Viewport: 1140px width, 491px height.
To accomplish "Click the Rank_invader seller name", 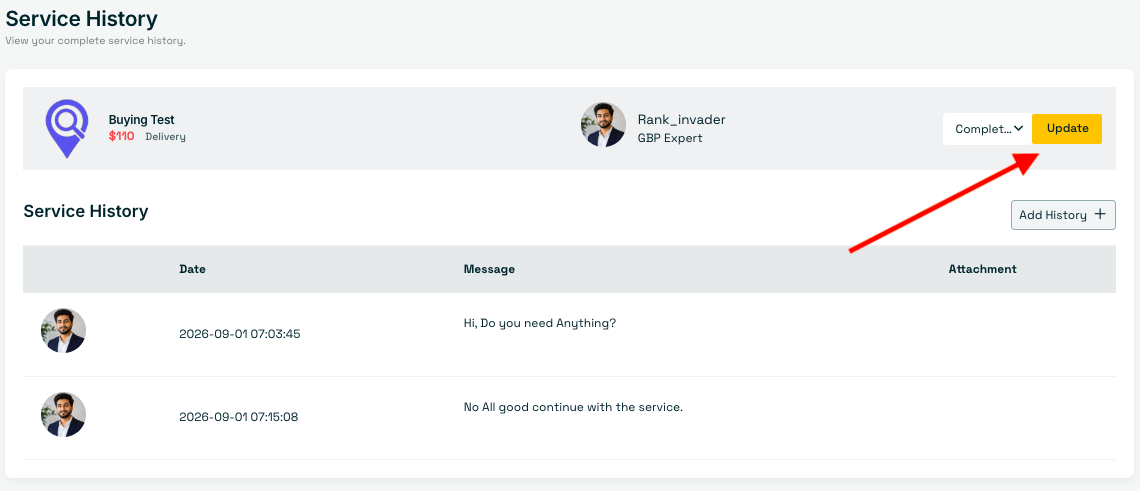I will point(681,120).
